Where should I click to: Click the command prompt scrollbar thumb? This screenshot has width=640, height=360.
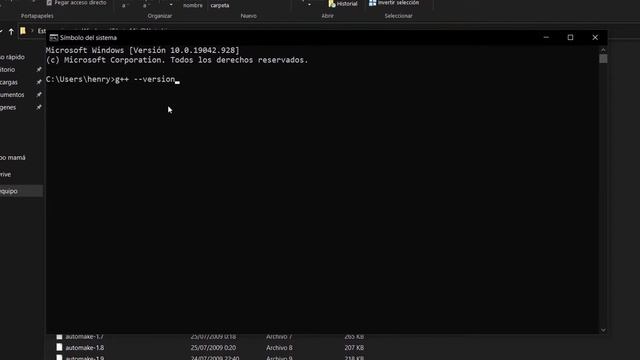click(x=603, y=59)
